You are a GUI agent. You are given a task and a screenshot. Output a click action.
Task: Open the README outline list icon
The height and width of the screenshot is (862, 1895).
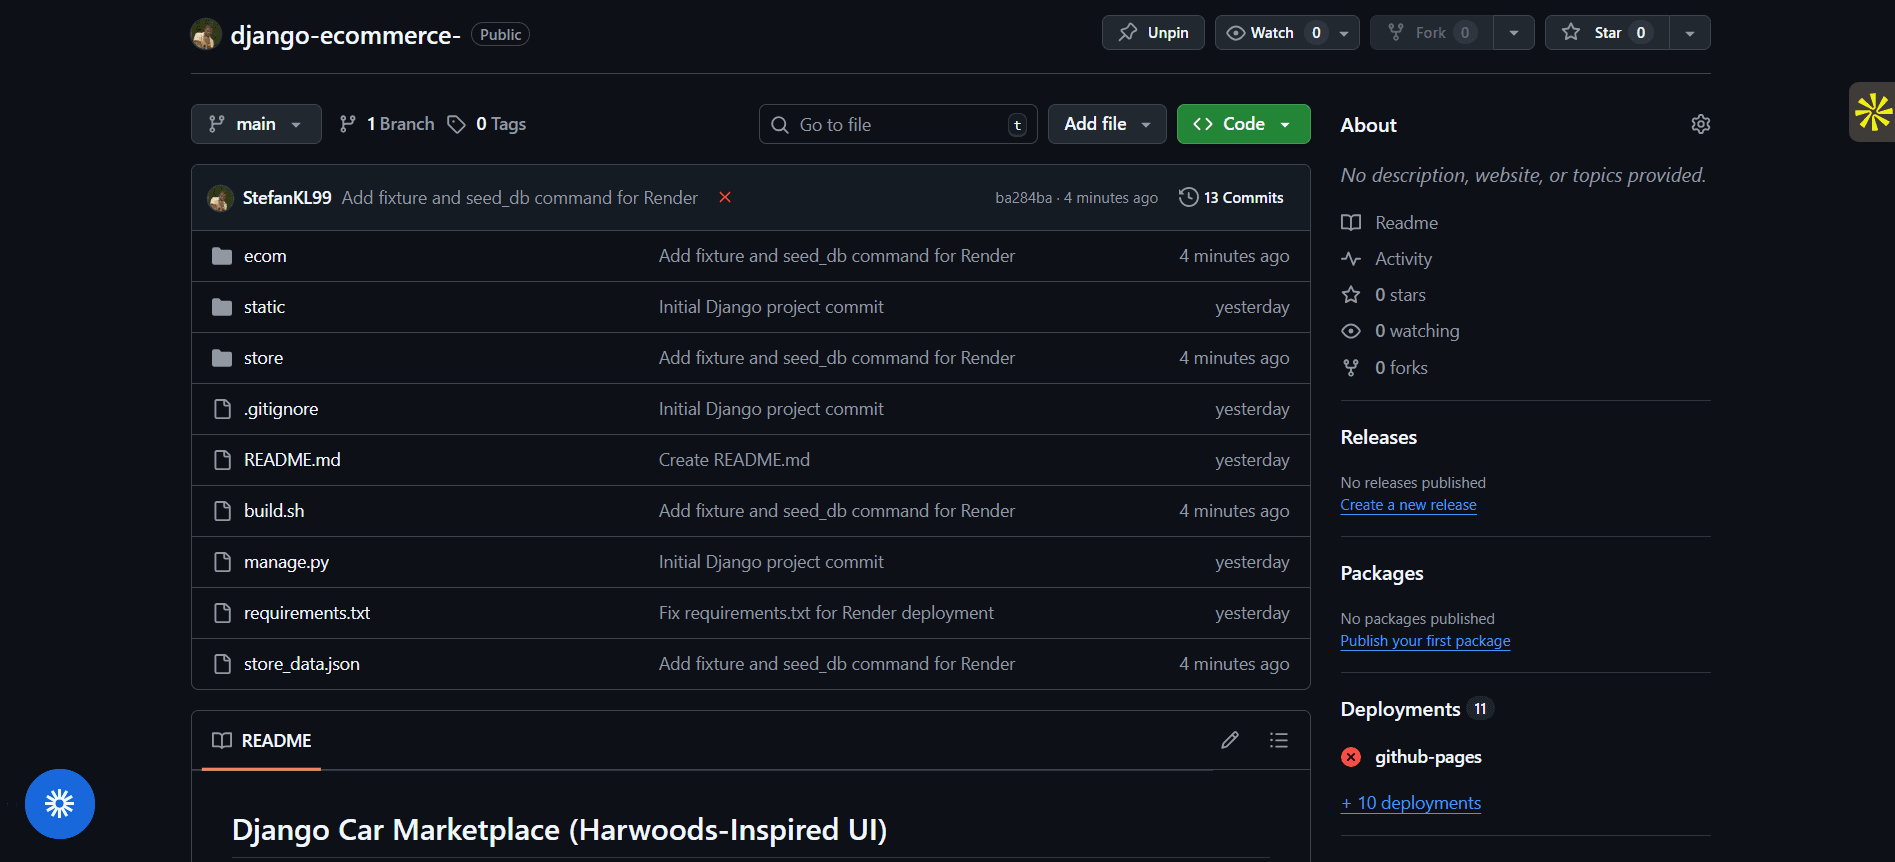[1278, 740]
